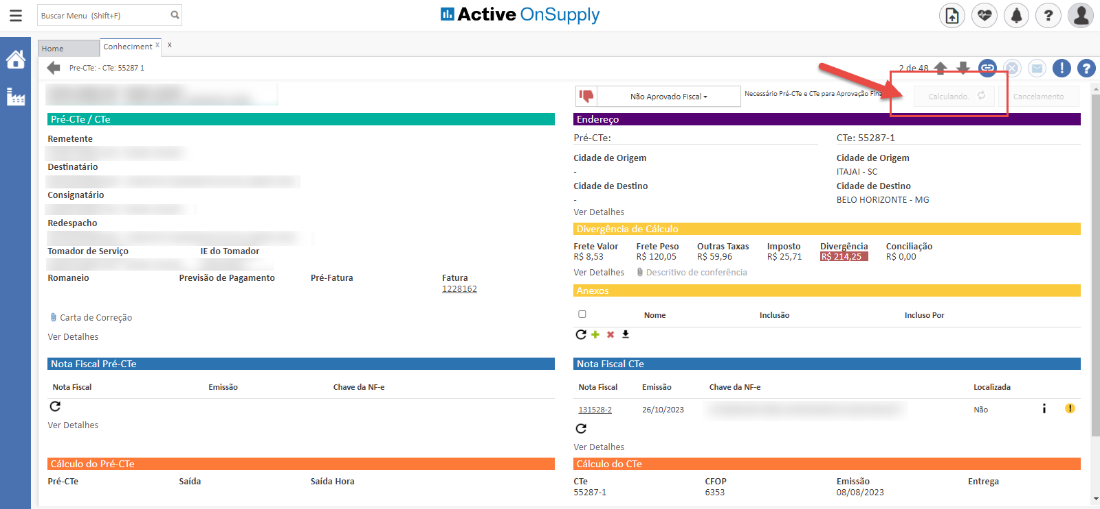Expand Ver Detalhes under Endereço
This screenshot has width=1100, height=509.
coord(598,212)
